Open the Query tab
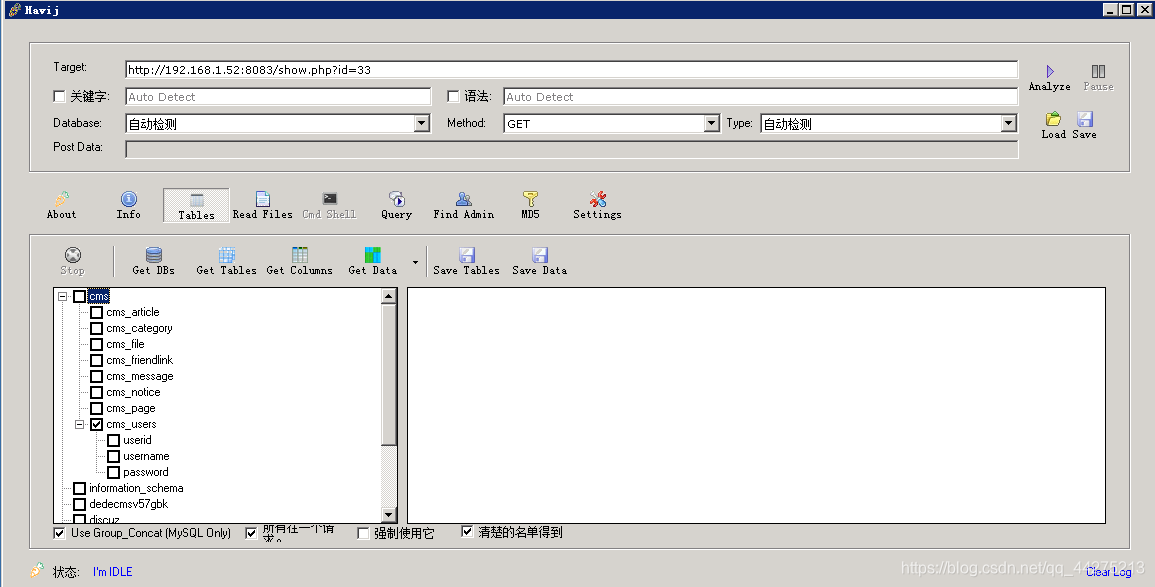This screenshot has height=587, width=1155. tap(396, 205)
